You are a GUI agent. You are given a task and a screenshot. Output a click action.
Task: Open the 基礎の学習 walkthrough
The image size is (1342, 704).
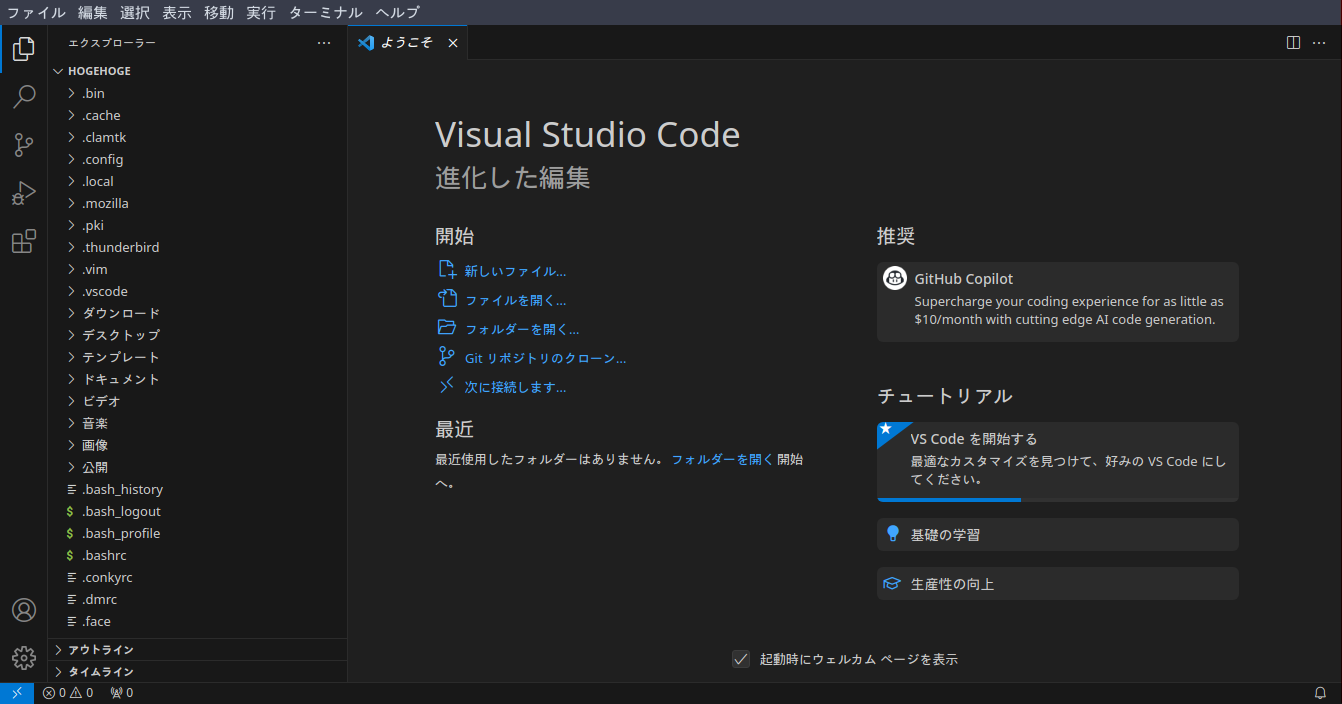click(1058, 534)
